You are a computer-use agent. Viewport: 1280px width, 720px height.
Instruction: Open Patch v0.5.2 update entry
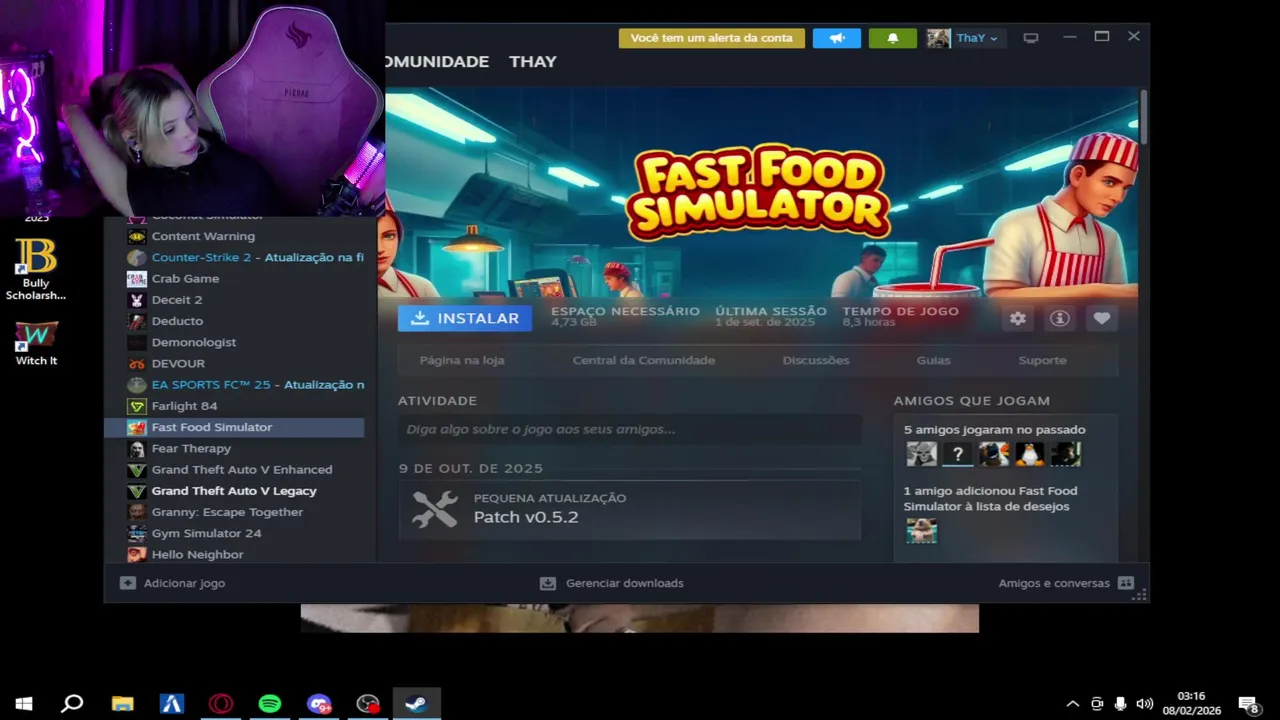point(630,510)
